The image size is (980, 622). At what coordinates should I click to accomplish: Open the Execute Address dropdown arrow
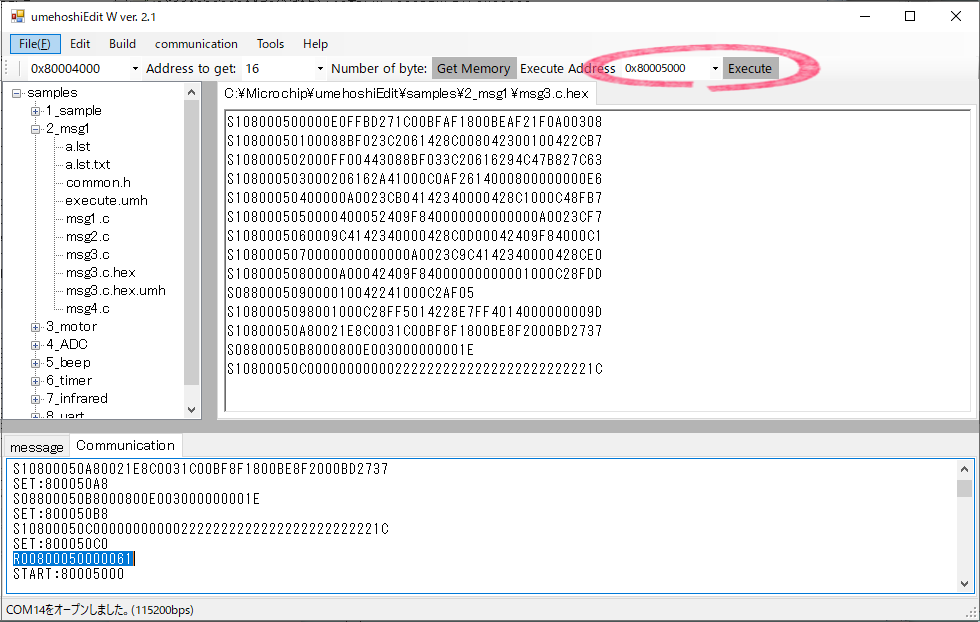coord(715,69)
